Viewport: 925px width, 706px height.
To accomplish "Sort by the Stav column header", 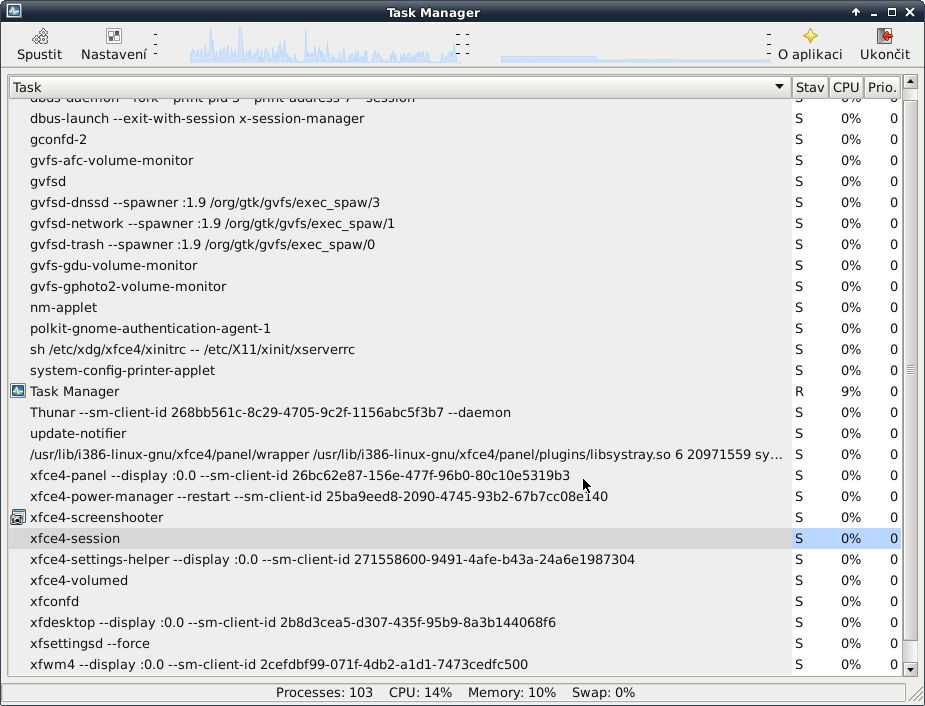I will pos(809,87).
